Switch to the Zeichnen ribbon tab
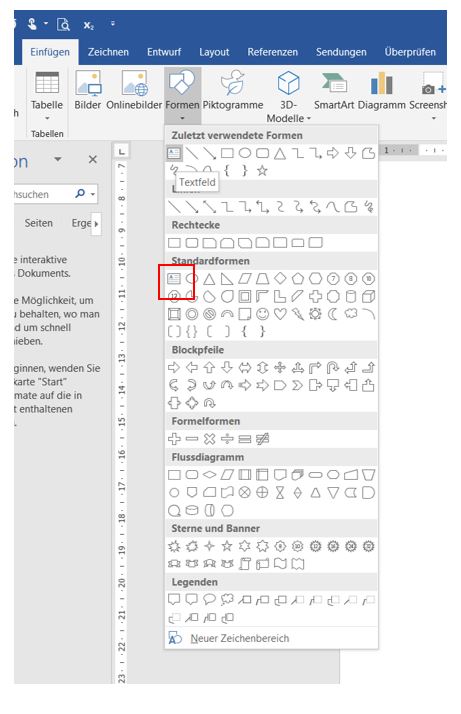The width and height of the screenshot is (461, 714). click(108, 52)
